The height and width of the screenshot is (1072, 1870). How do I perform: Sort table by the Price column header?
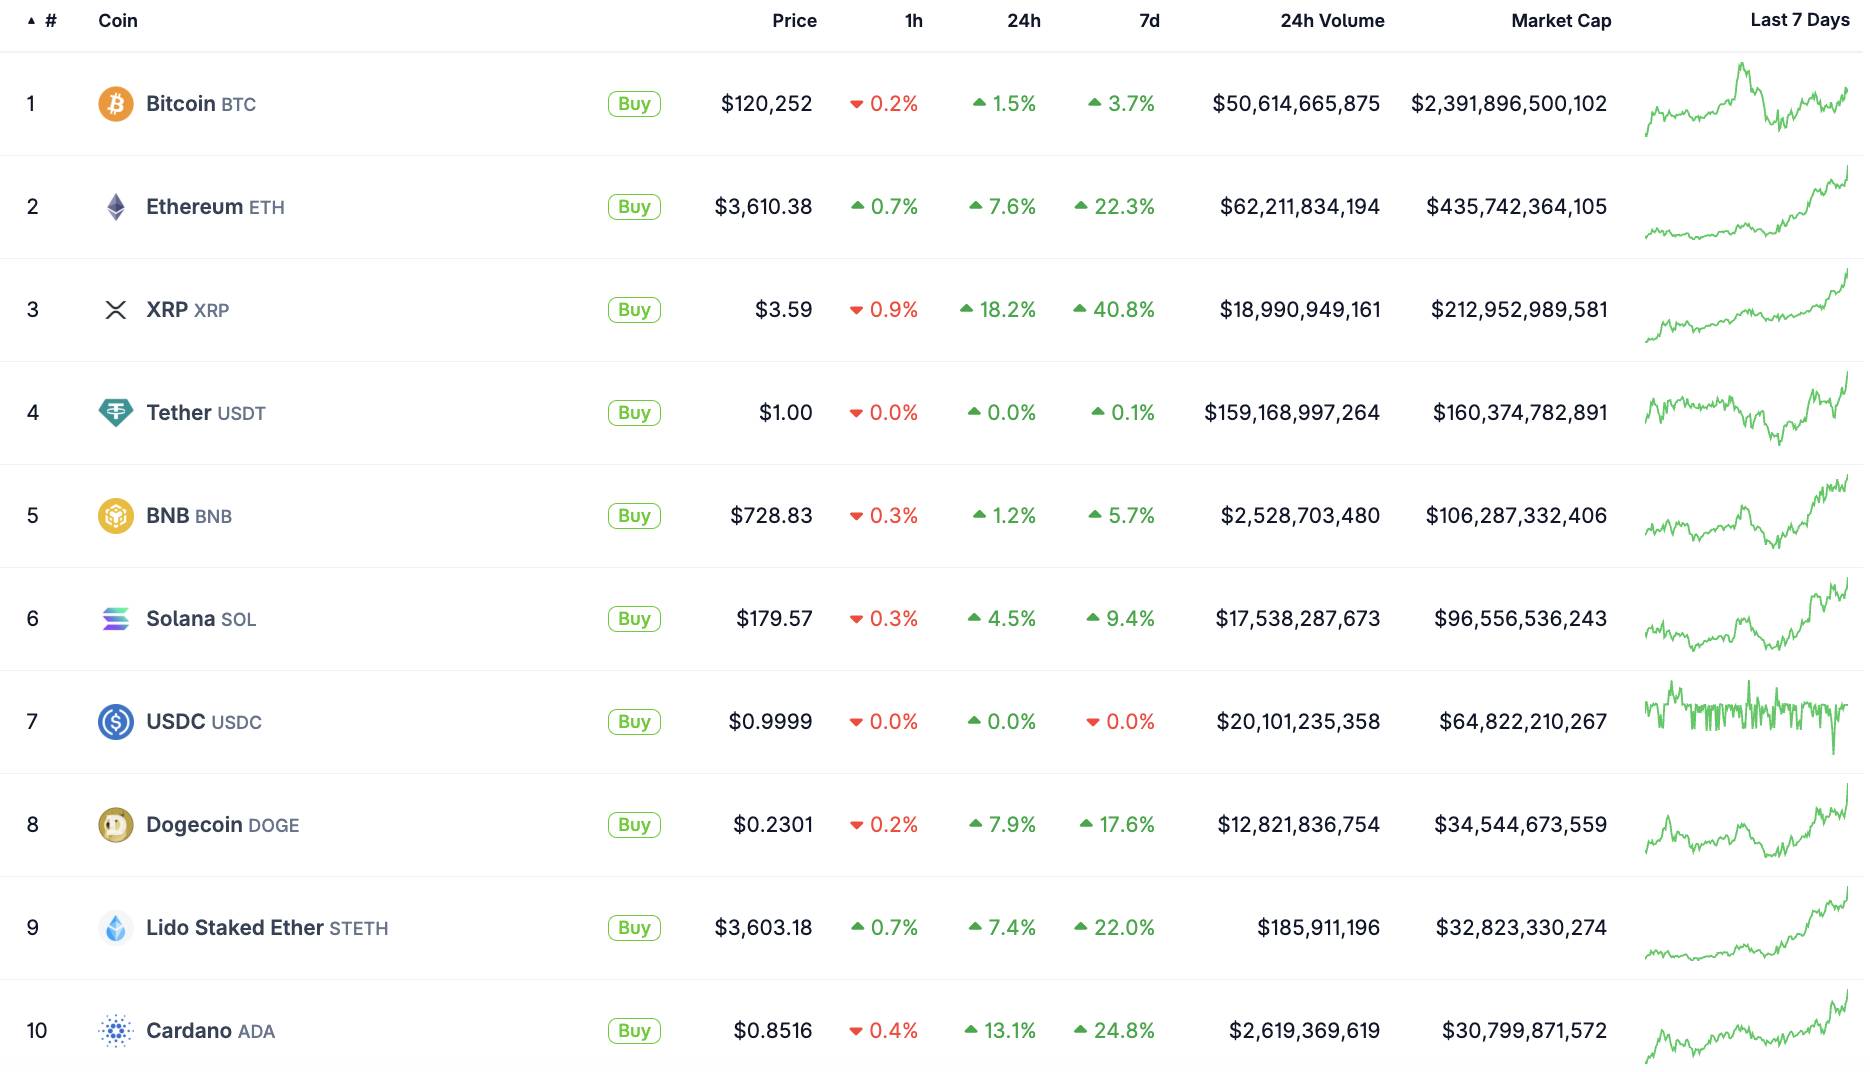(794, 21)
